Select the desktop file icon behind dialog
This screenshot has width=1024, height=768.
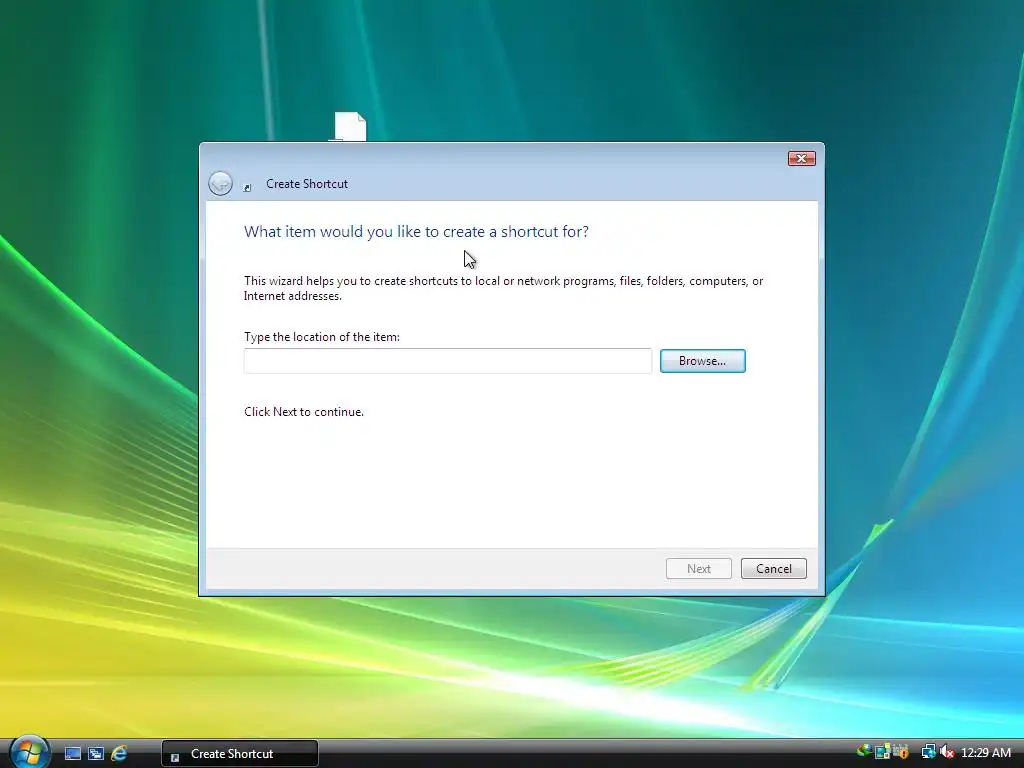350,127
